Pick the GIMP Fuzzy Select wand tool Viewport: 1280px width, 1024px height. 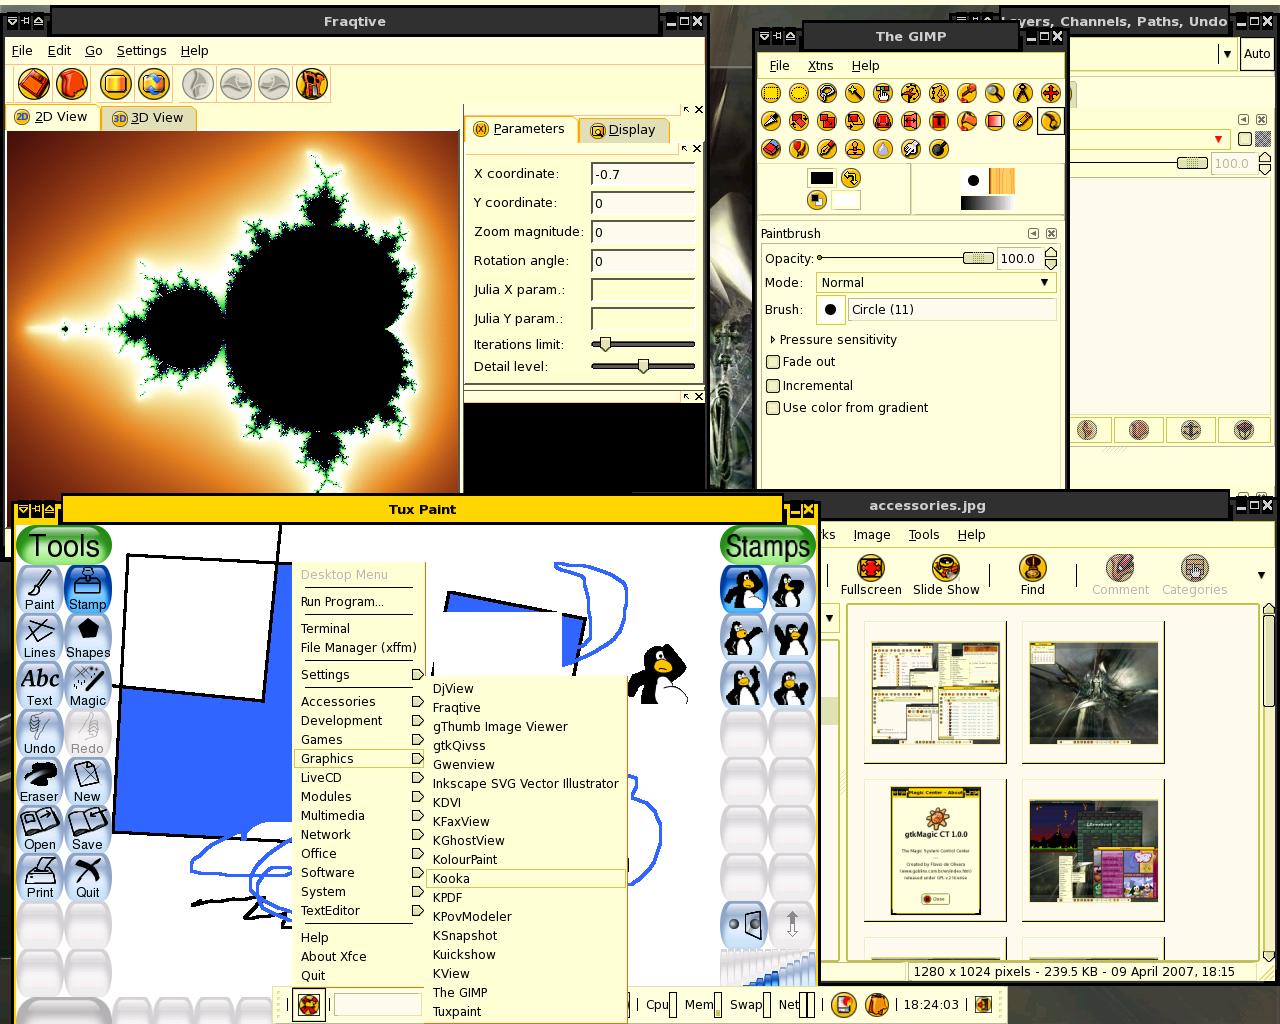click(x=855, y=93)
